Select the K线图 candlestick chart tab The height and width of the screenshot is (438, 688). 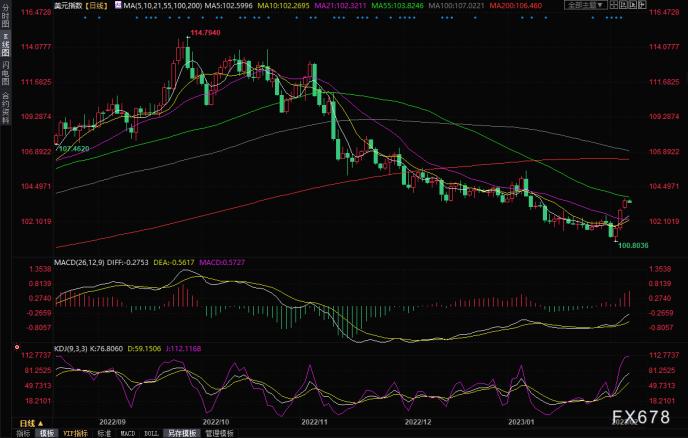pyautogui.click(x=5, y=44)
